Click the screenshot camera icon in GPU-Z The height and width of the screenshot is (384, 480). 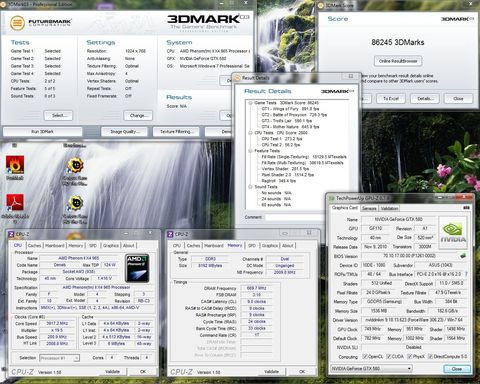click(467, 208)
